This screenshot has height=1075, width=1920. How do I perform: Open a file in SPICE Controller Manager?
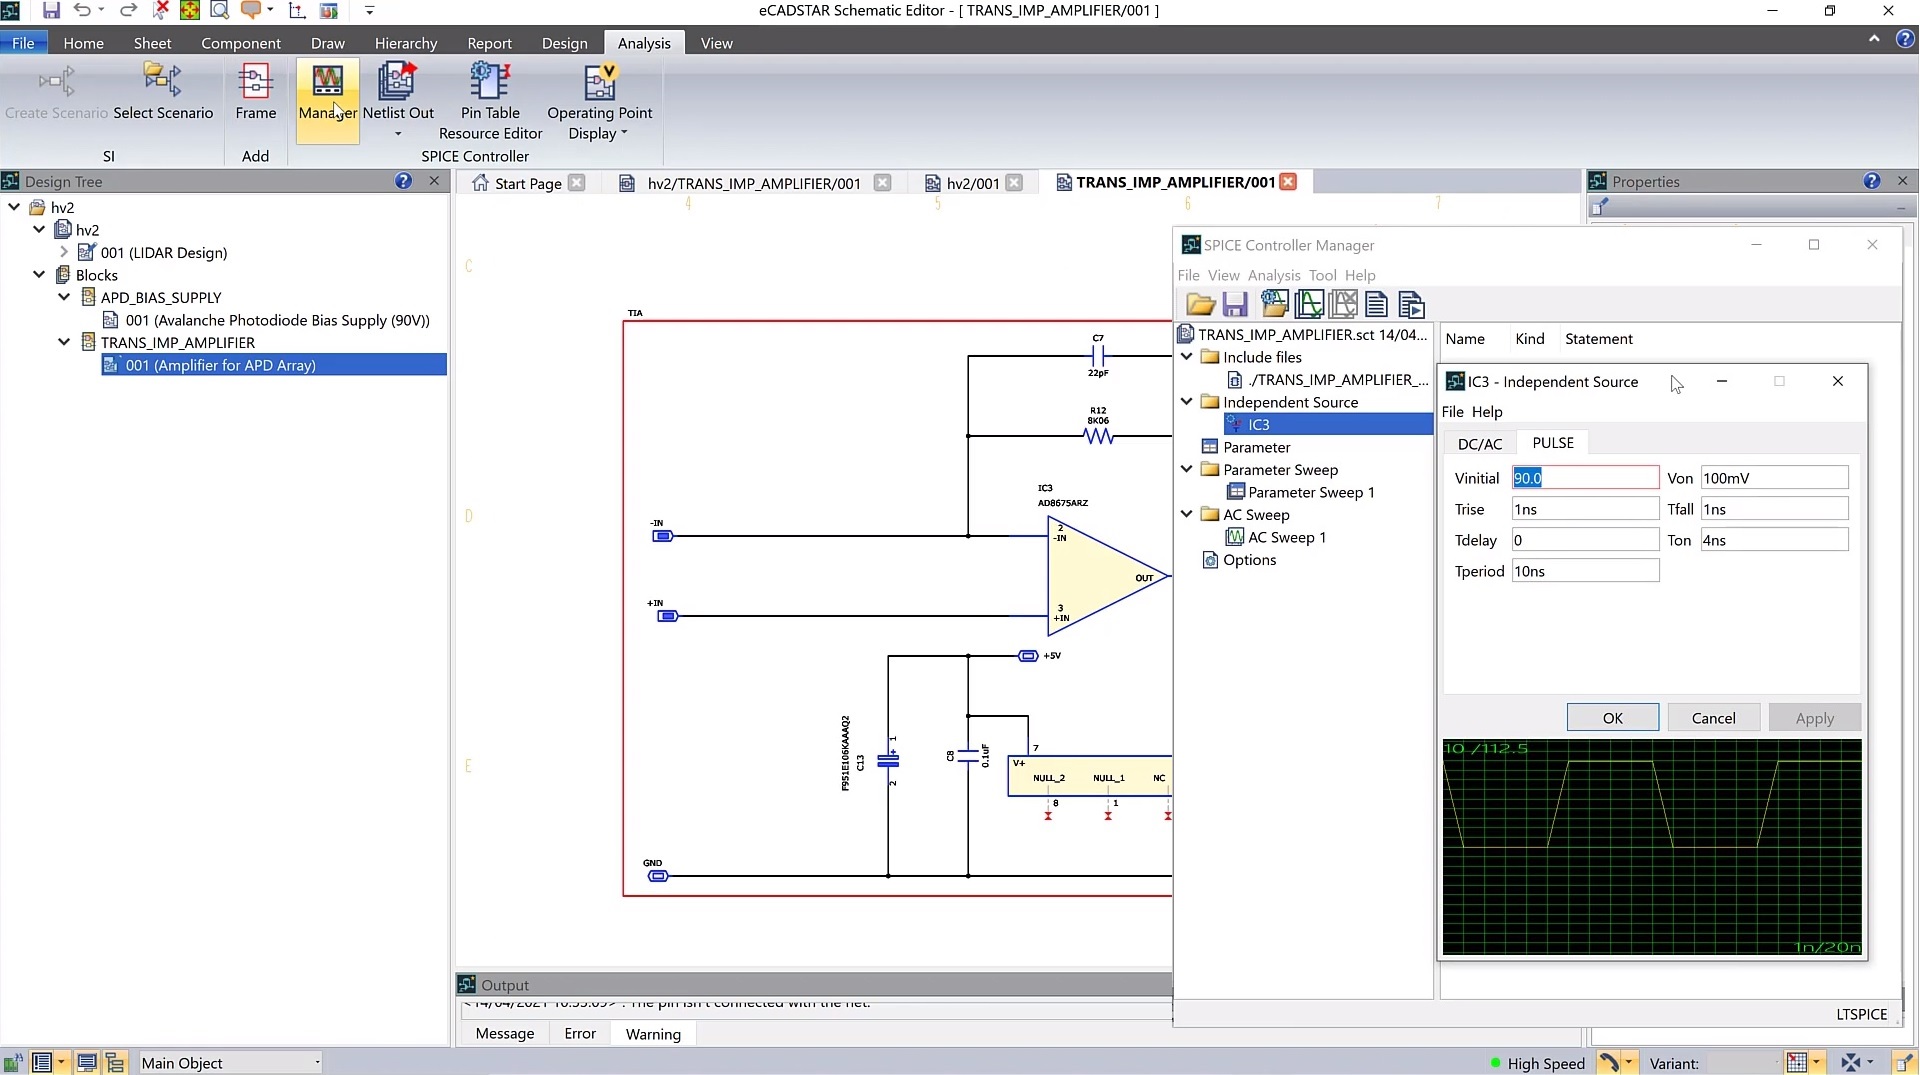click(1199, 304)
